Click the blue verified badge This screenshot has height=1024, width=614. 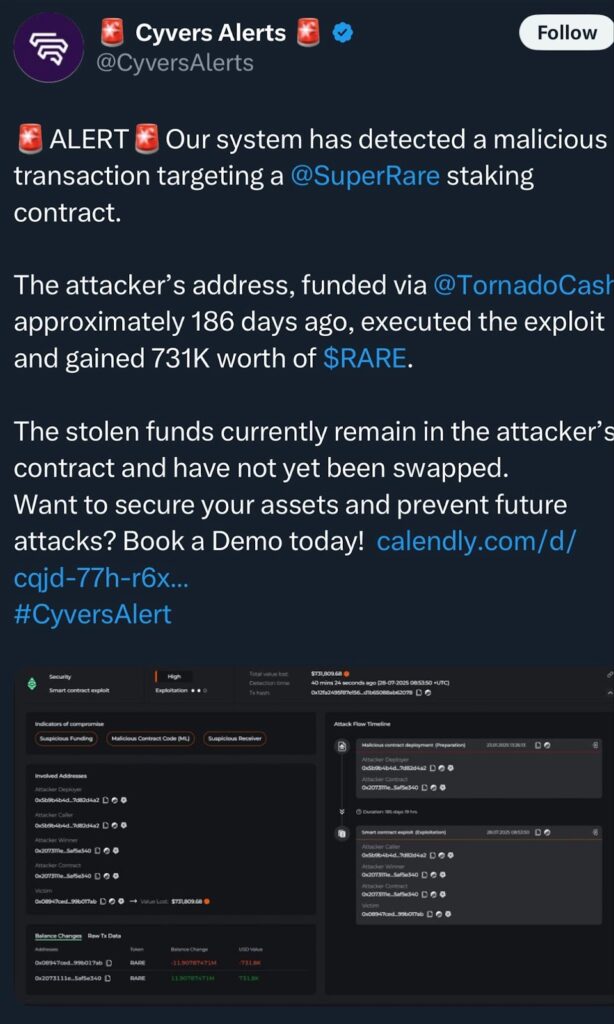tap(343, 33)
